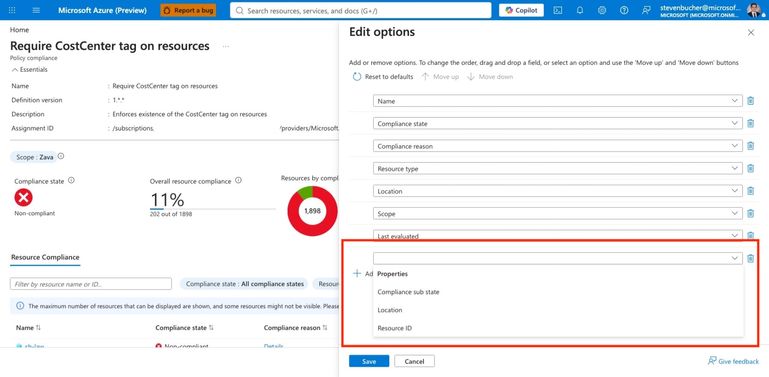The width and height of the screenshot is (769, 377).
Task: Sort by the Compliance reason column
Action: pos(296,327)
